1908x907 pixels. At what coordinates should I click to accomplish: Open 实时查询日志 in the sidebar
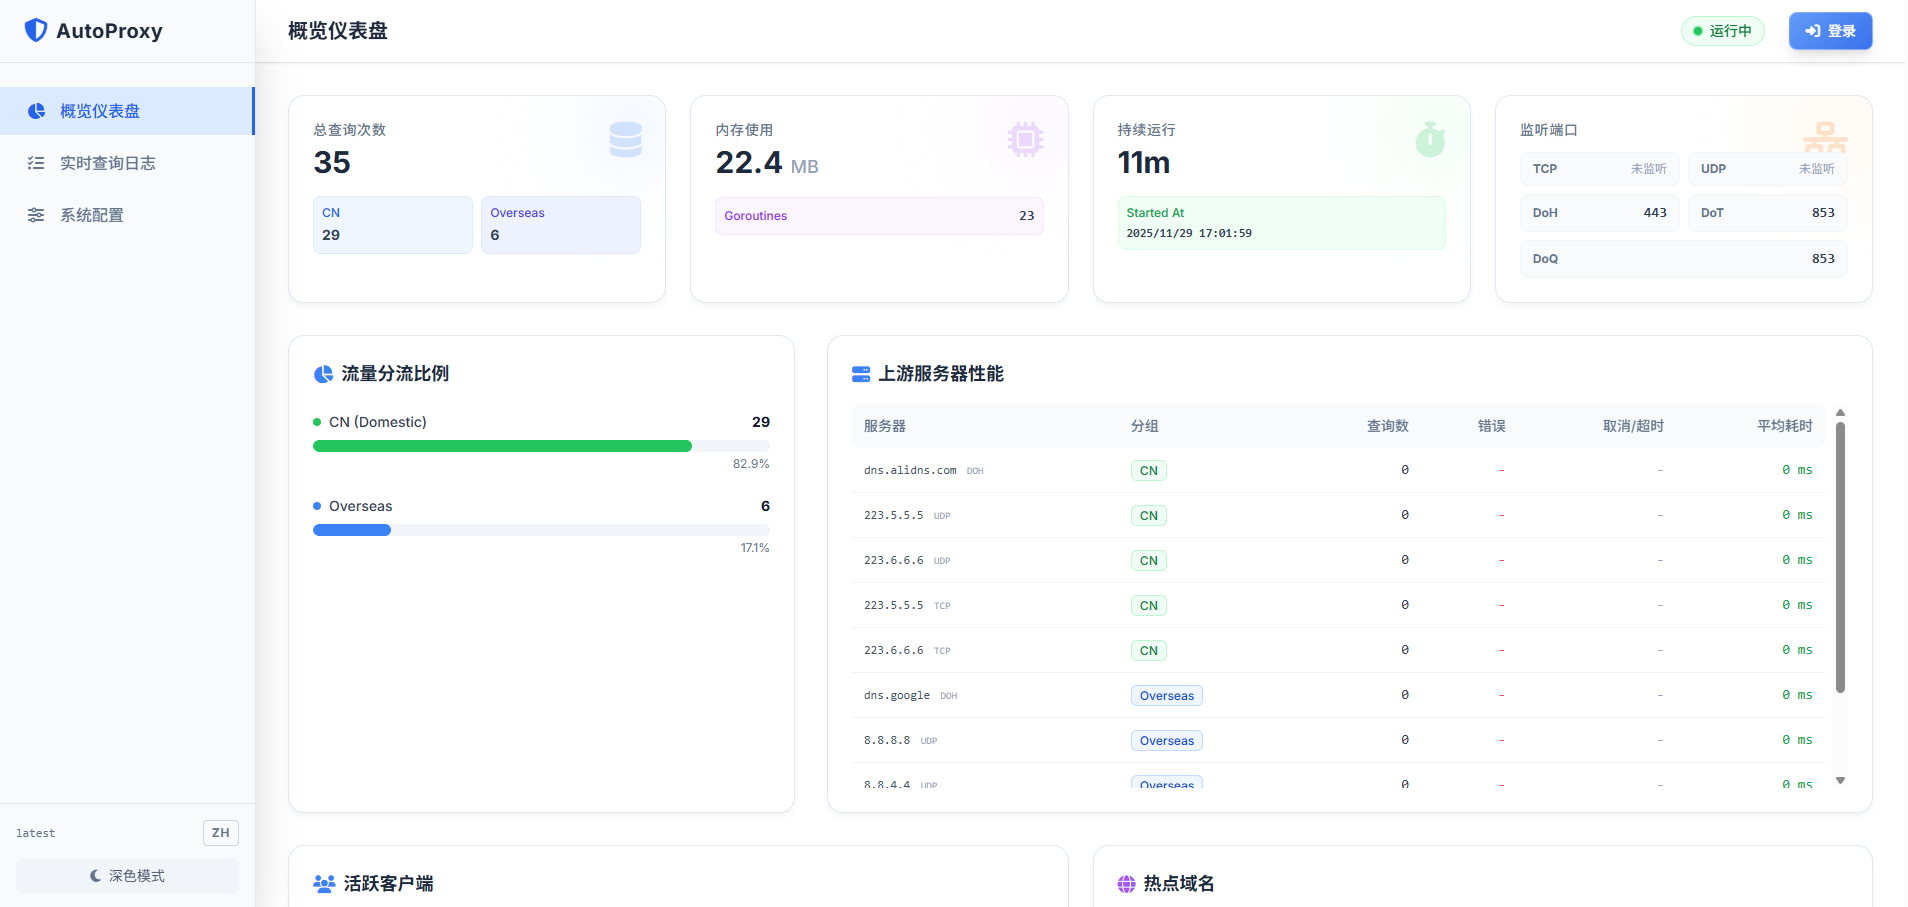pos(108,163)
